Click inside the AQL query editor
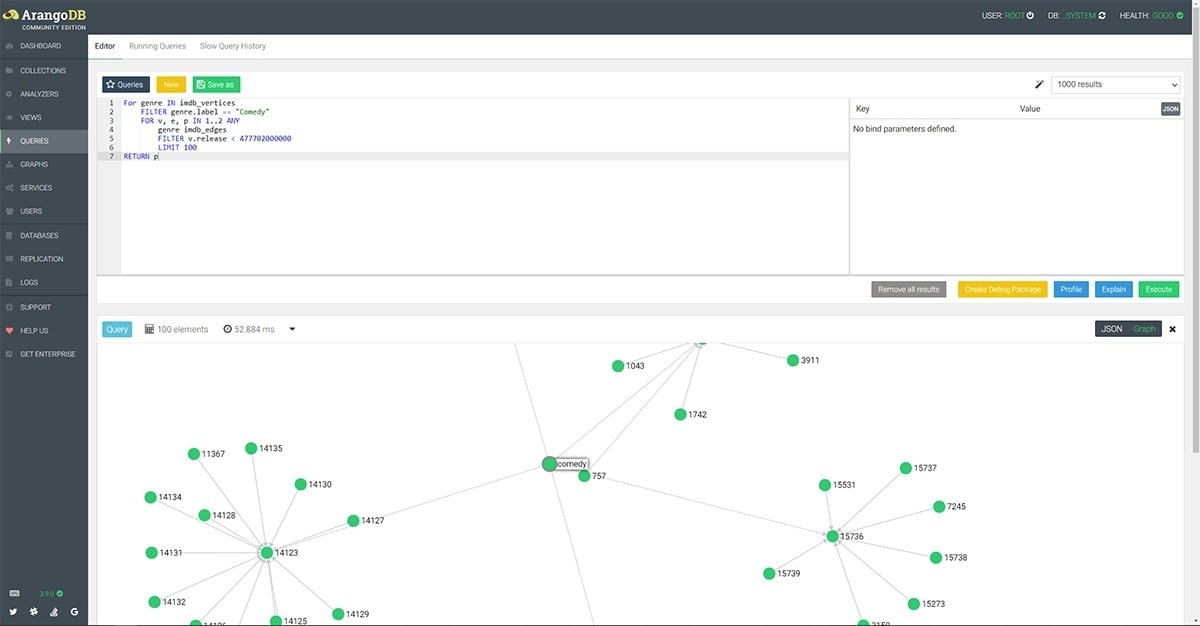Screen dimensions: 1200x626 click(480, 210)
